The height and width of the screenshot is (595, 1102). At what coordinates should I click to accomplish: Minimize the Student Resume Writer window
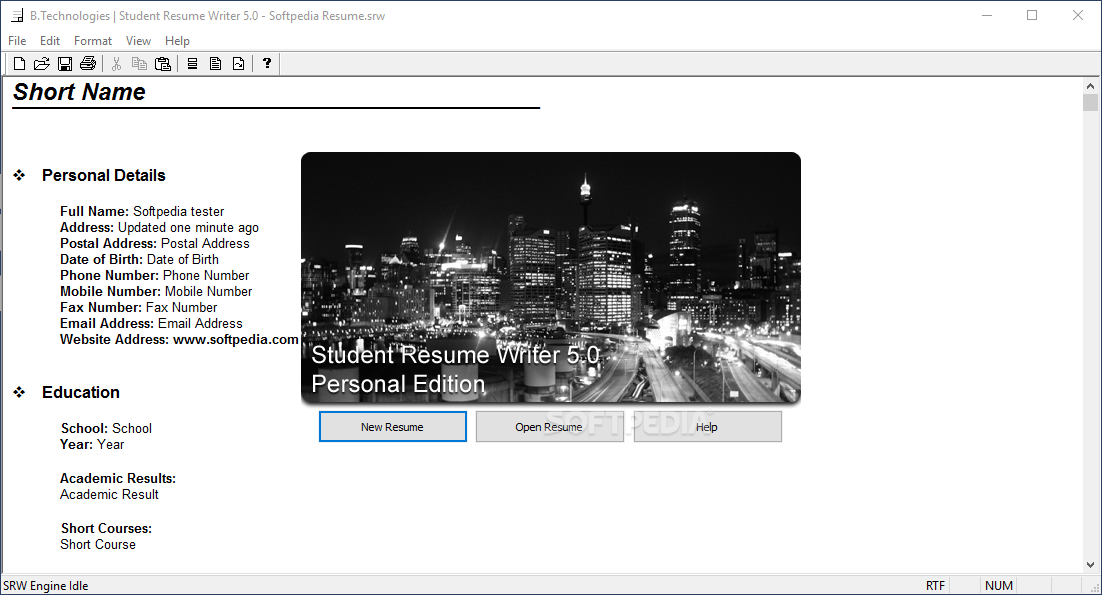pyautogui.click(x=987, y=15)
